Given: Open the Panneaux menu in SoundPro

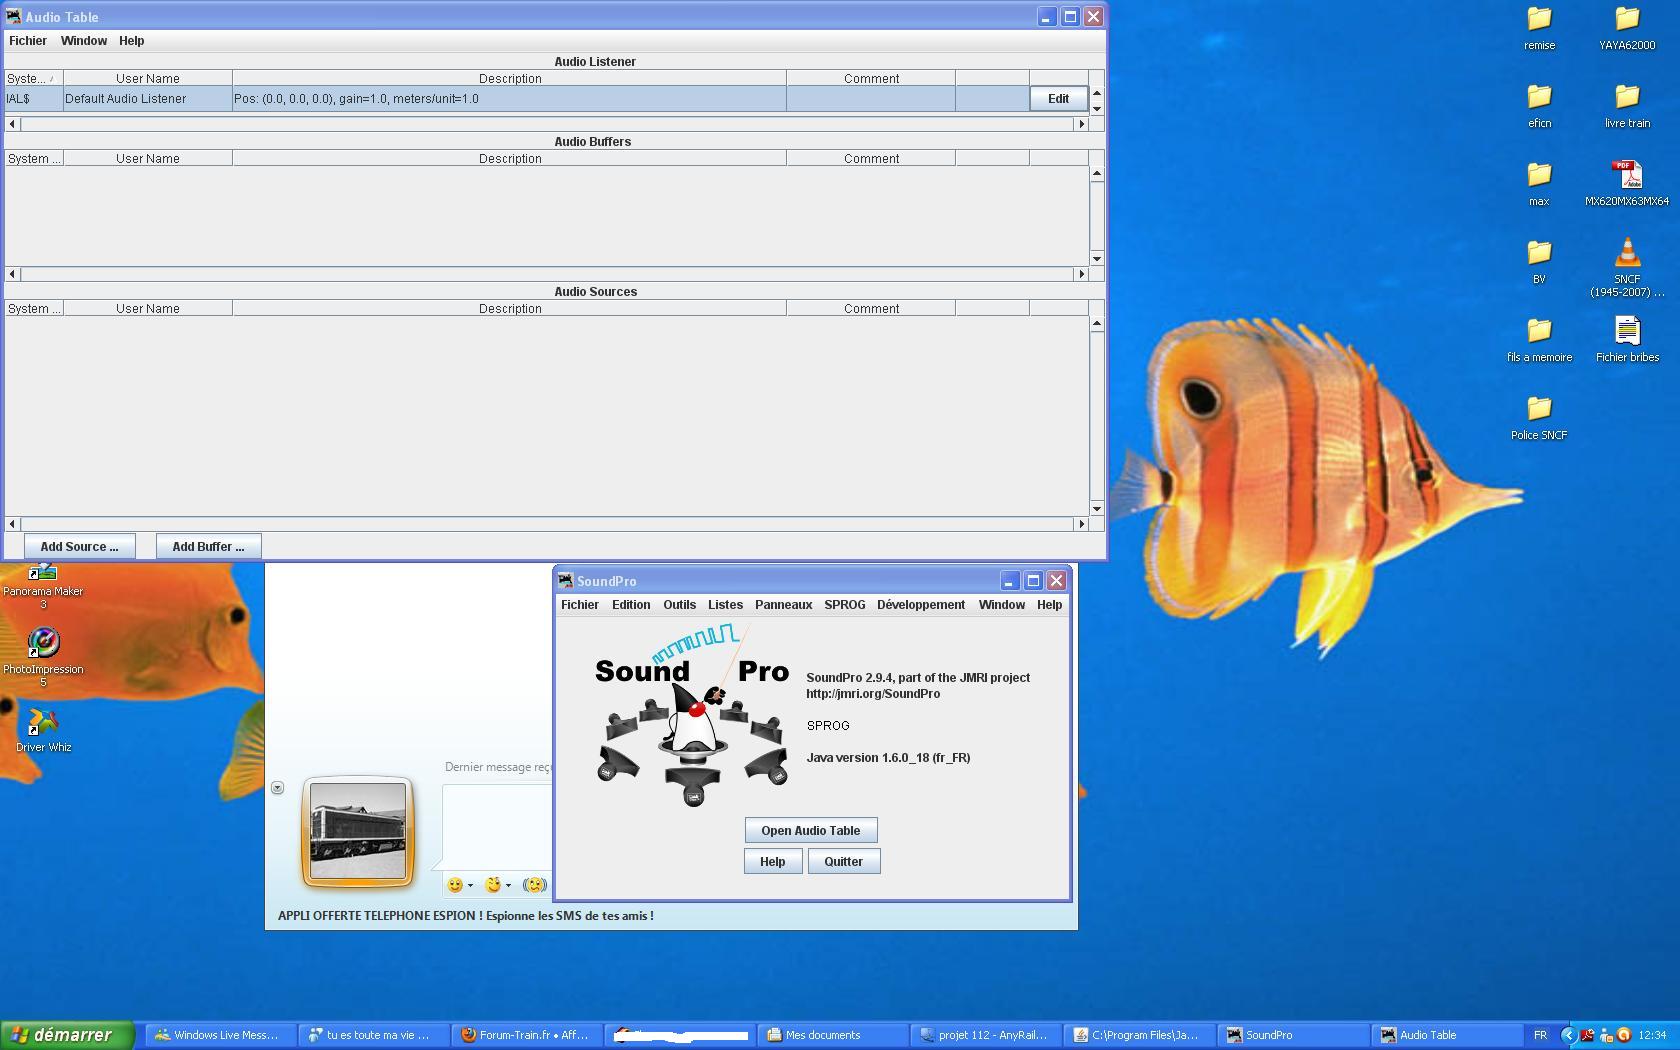Looking at the screenshot, I should tap(783, 605).
